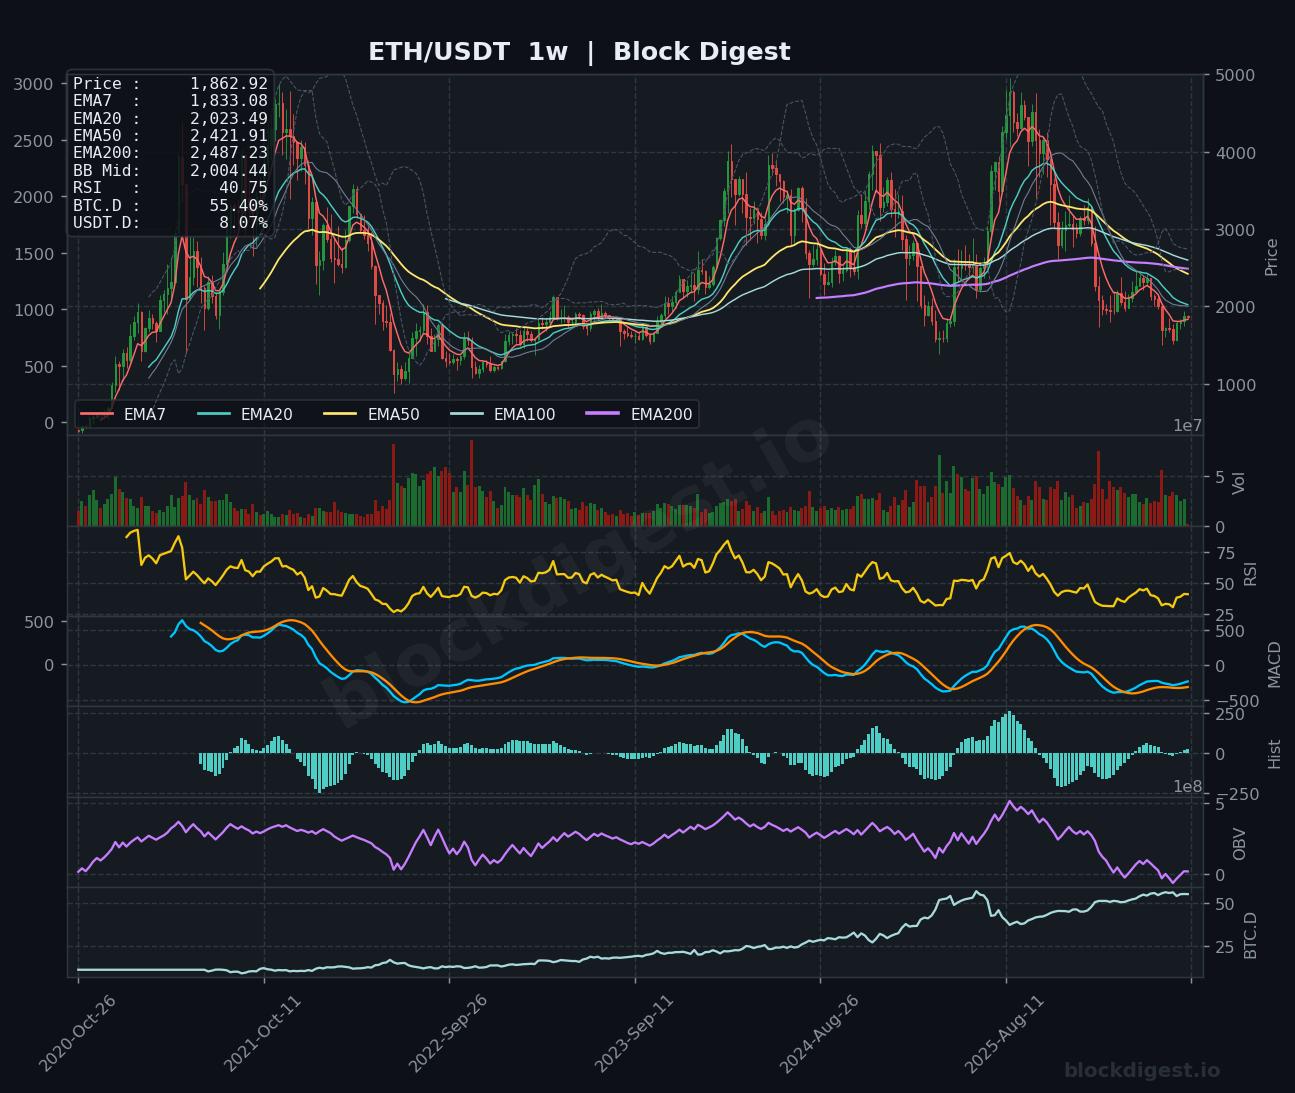This screenshot has width=1295, height=1093.
Task: Click the 3000 tick on left axis
Action: pyautogui.click(x=34, y=84)
